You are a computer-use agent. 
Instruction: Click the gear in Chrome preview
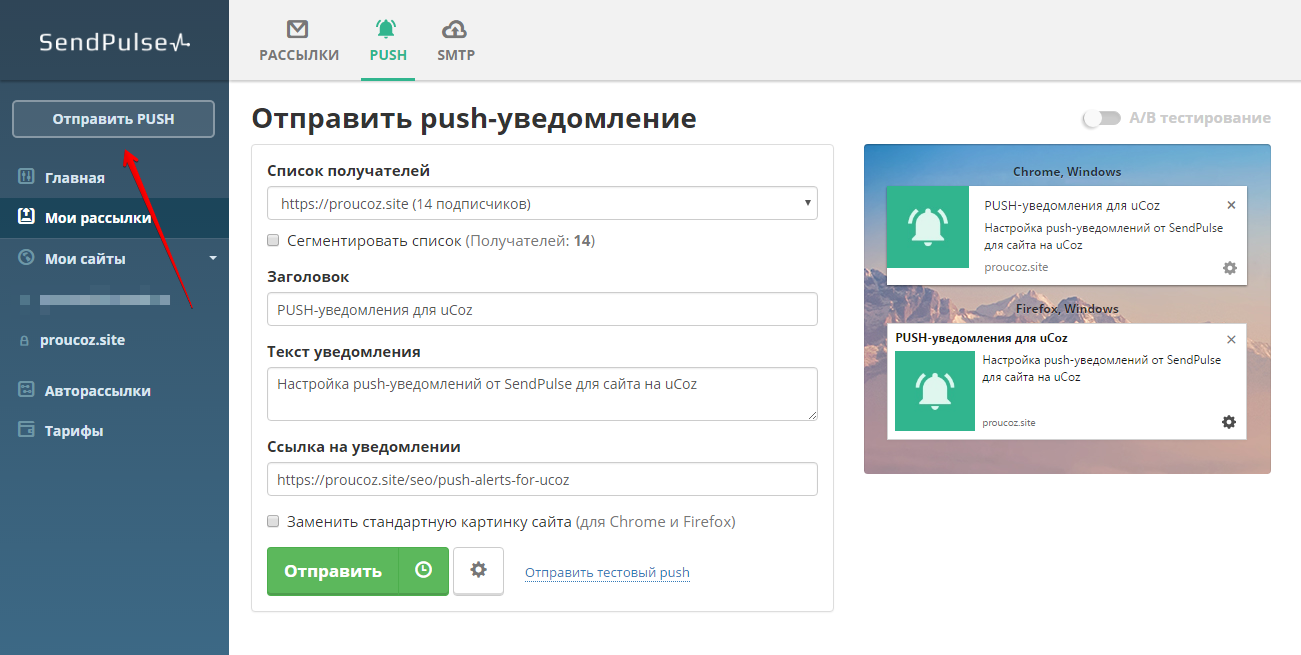[x=1230, y=268]
